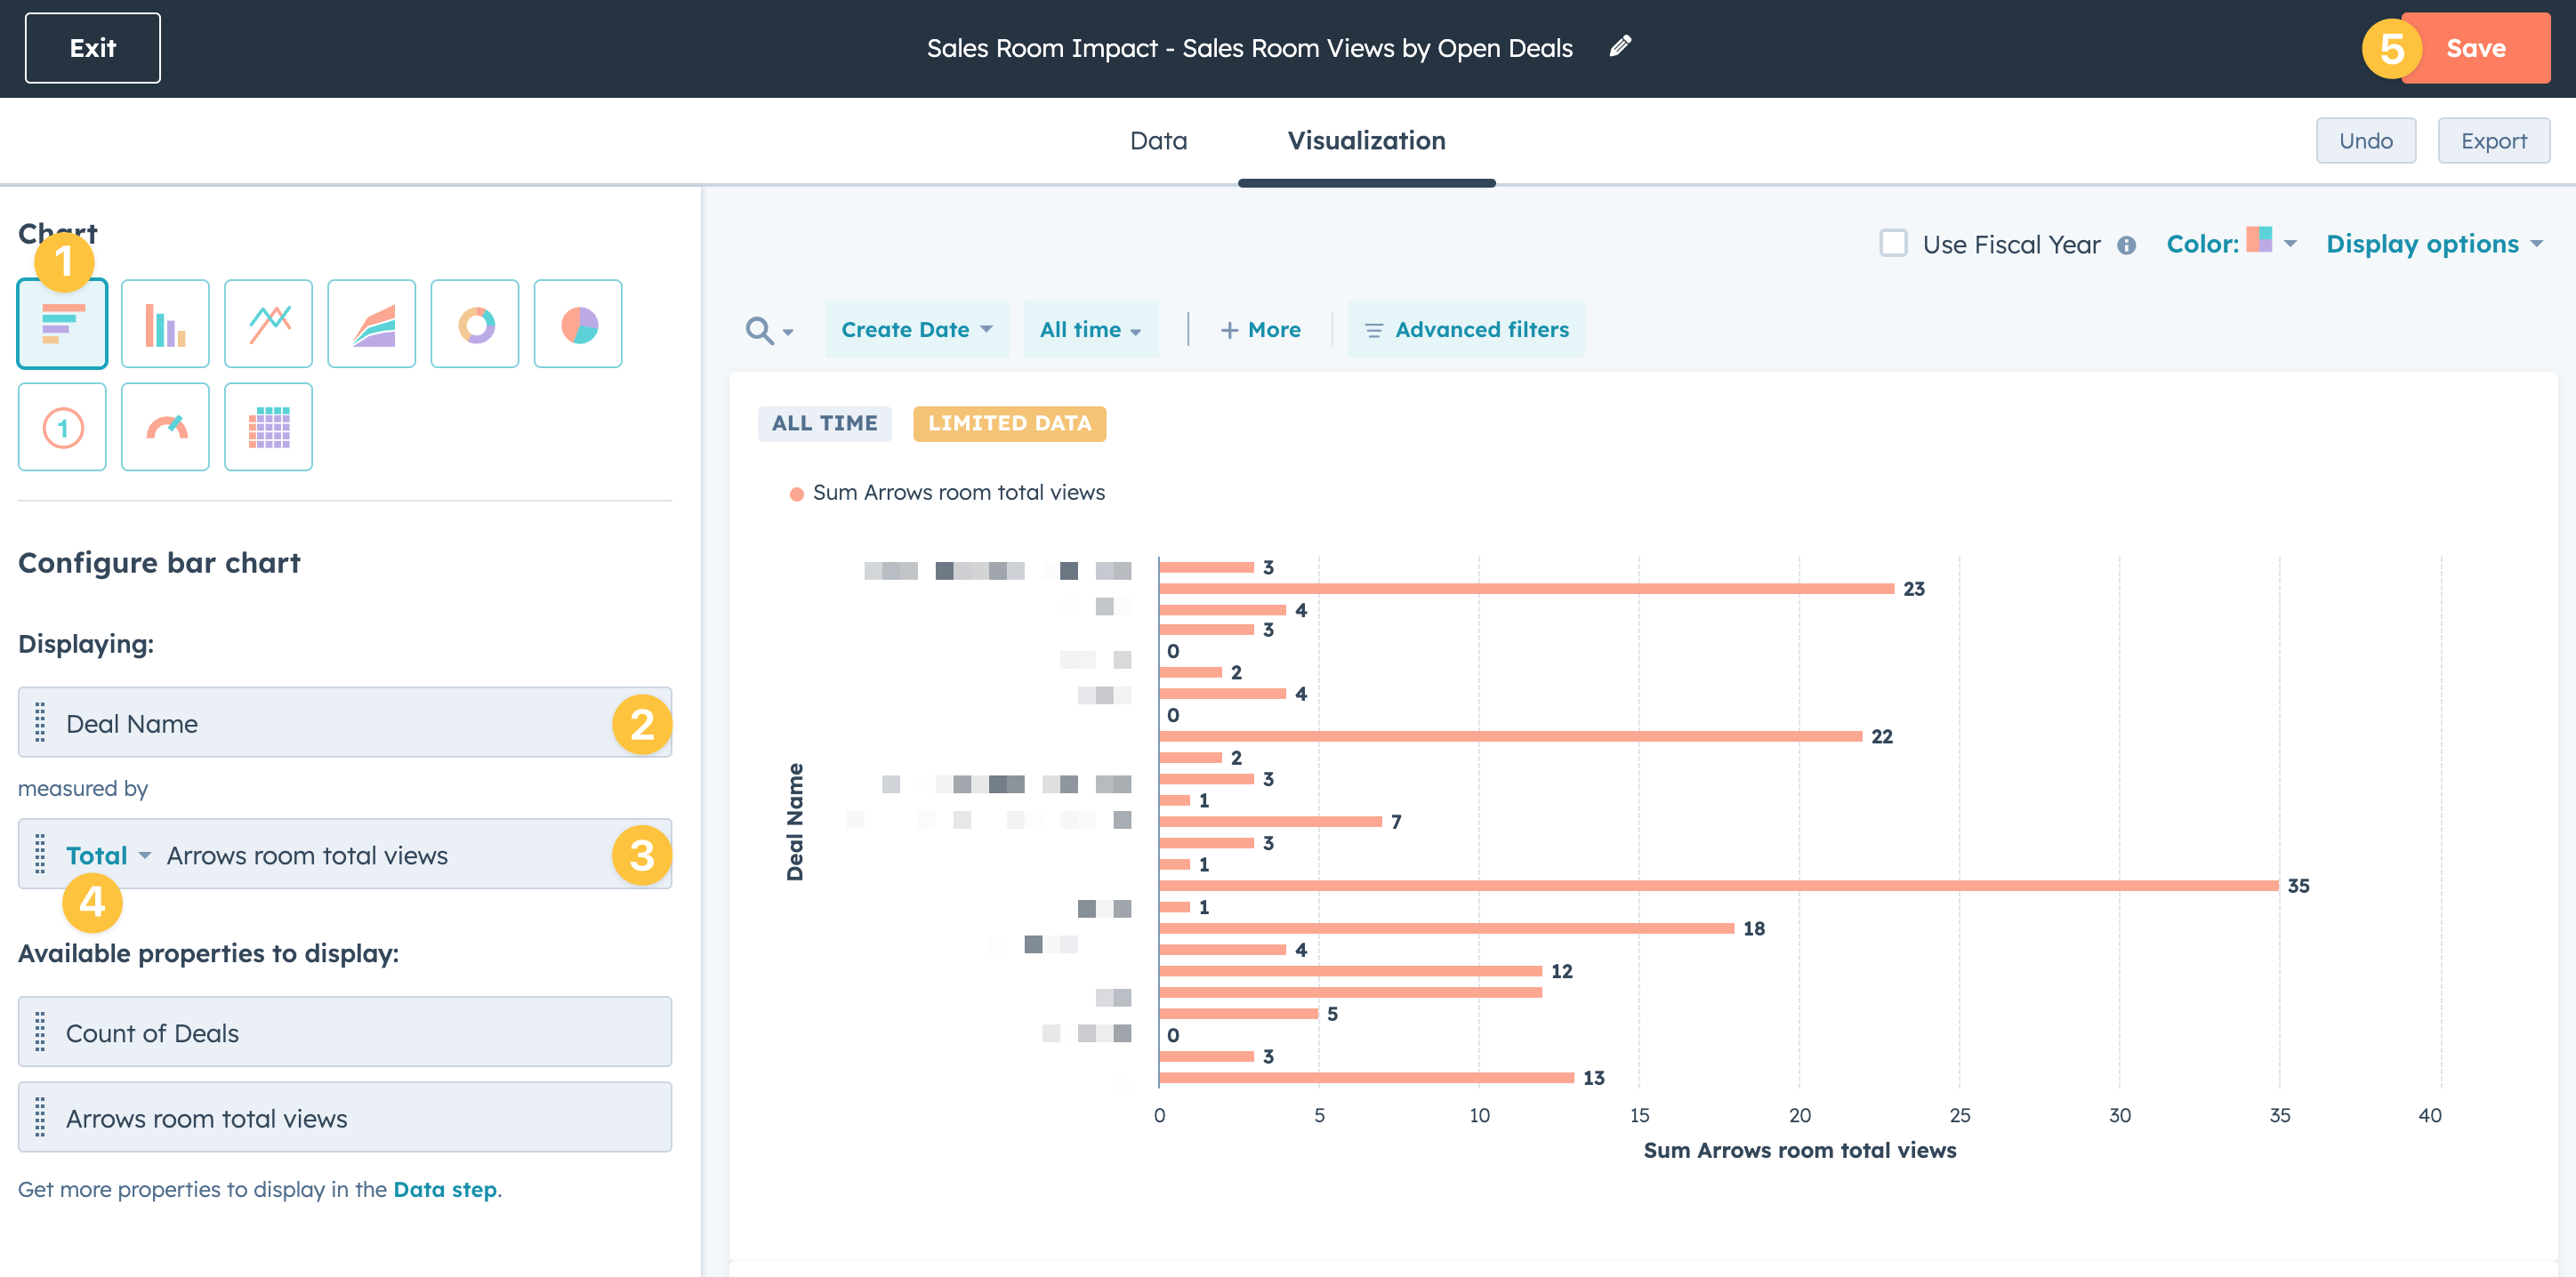The width and height of the screenshot is (2576, 1277).
Task: Expand the All time date range dropdown
Action: click(x=1090, y=330)
